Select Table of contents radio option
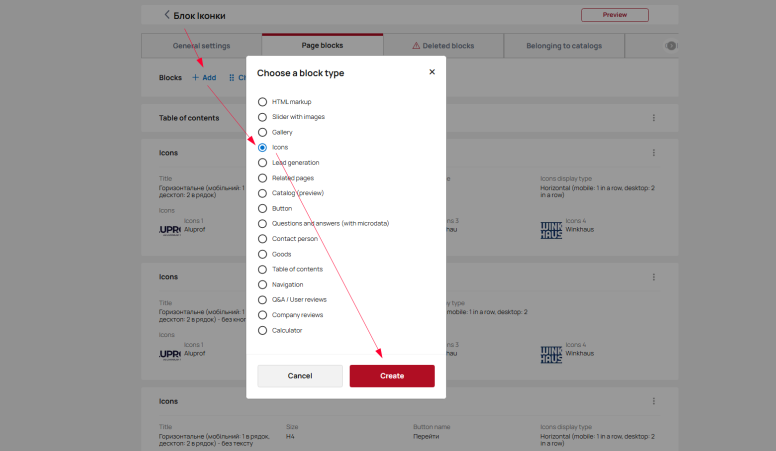 [x=262, y=269]
